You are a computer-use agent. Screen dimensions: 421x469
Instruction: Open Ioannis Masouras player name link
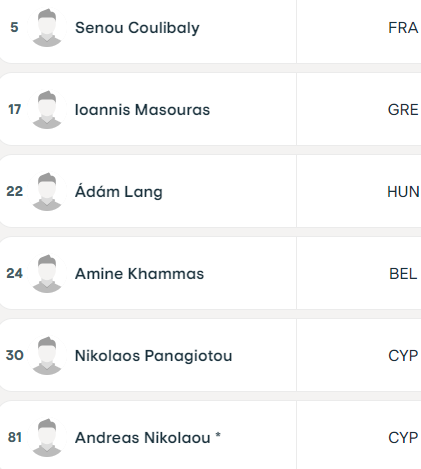pos(142,110)
